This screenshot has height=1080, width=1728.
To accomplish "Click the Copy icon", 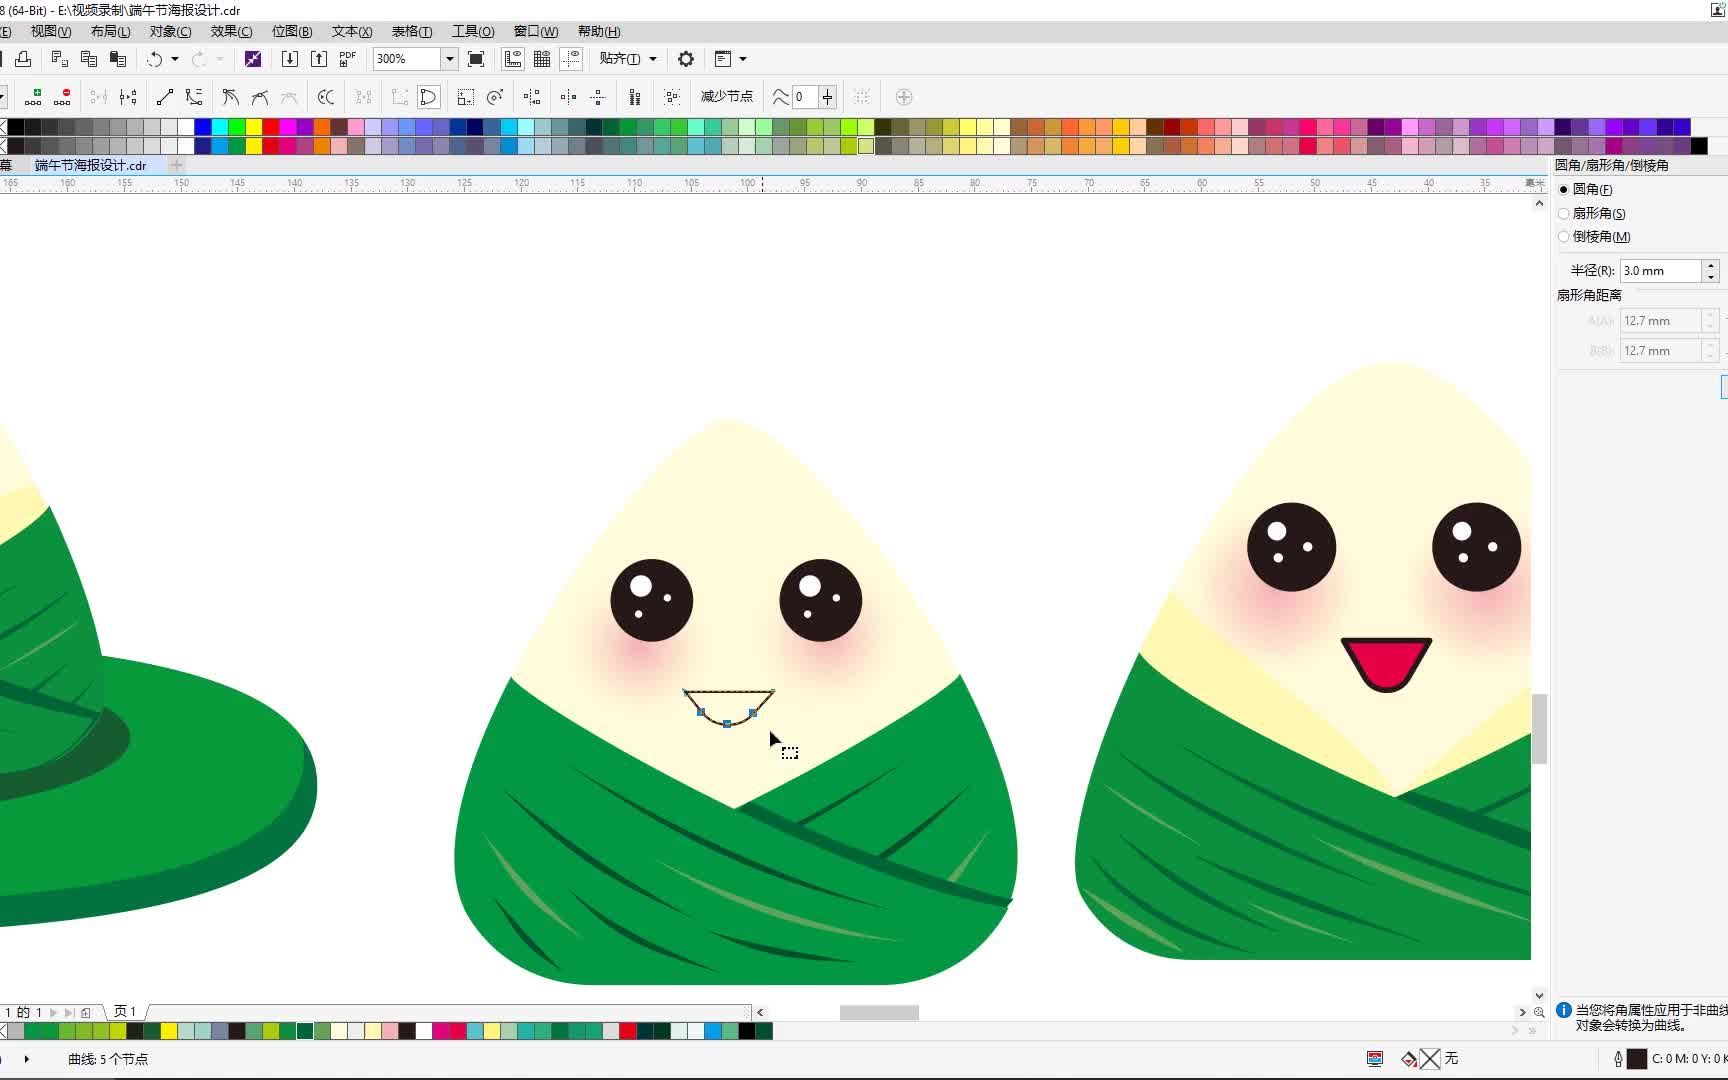I will click(x=89, y=59).
